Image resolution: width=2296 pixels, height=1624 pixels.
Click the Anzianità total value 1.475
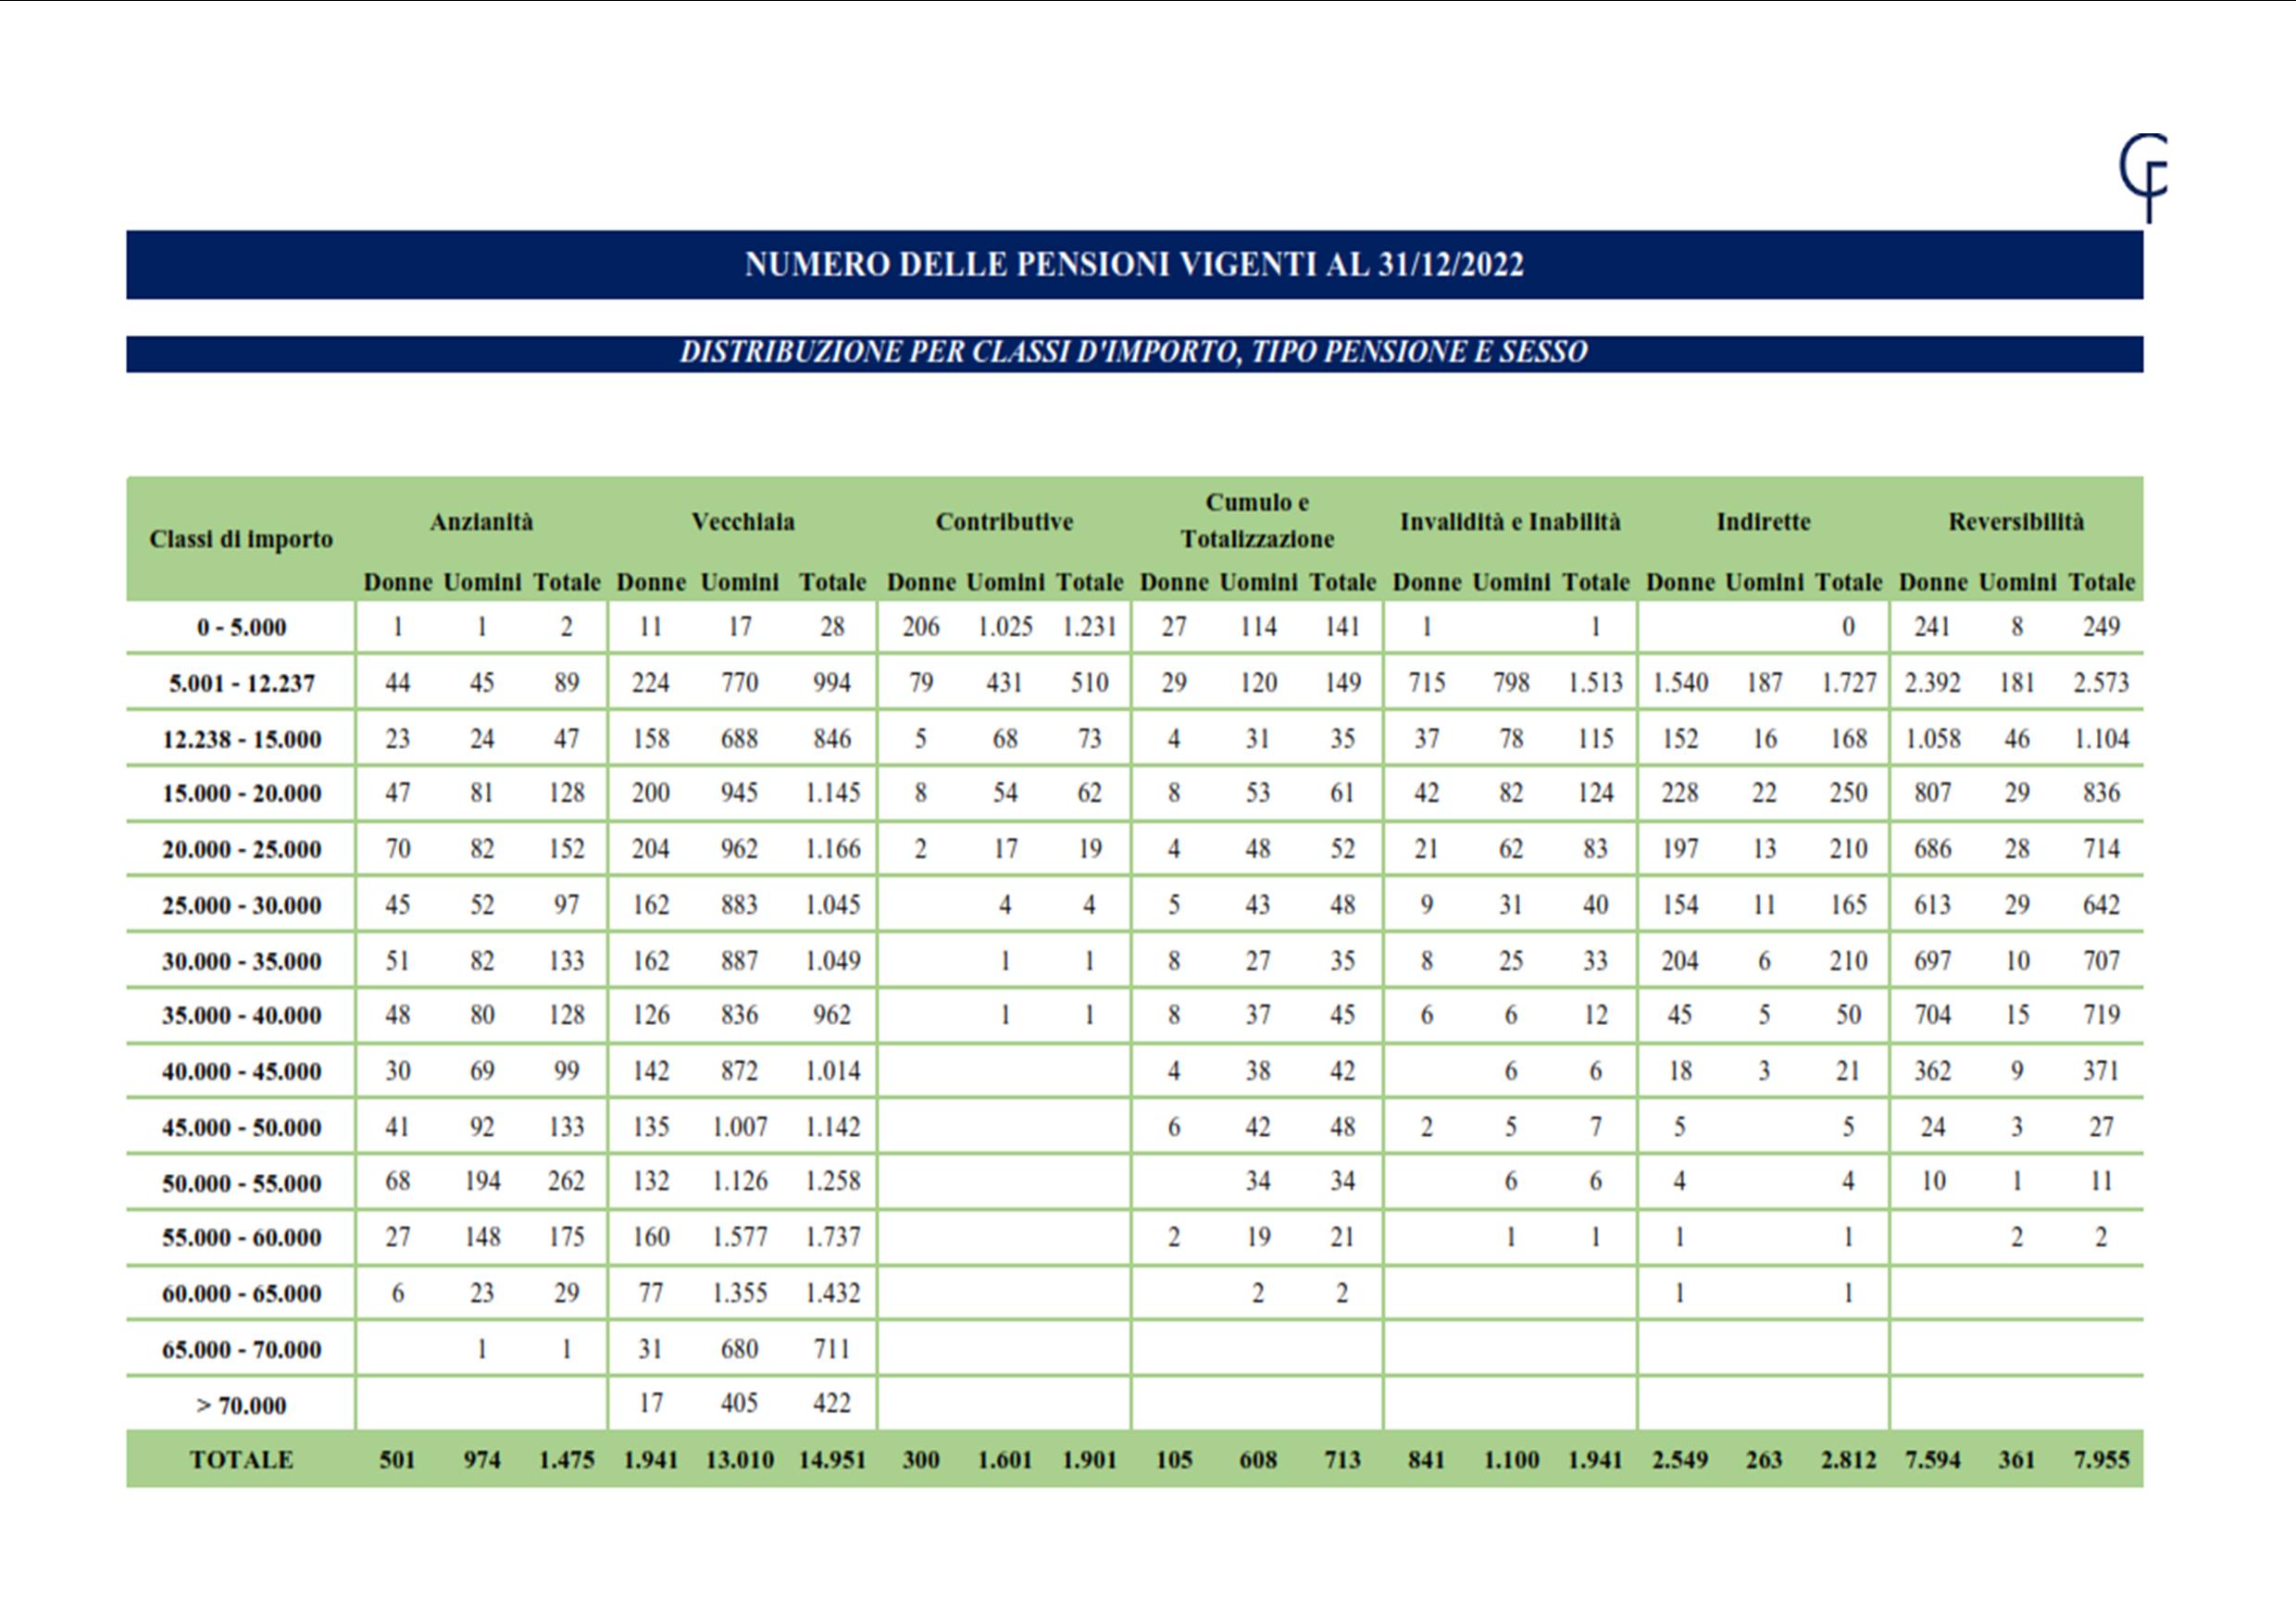click(566, 1460)
